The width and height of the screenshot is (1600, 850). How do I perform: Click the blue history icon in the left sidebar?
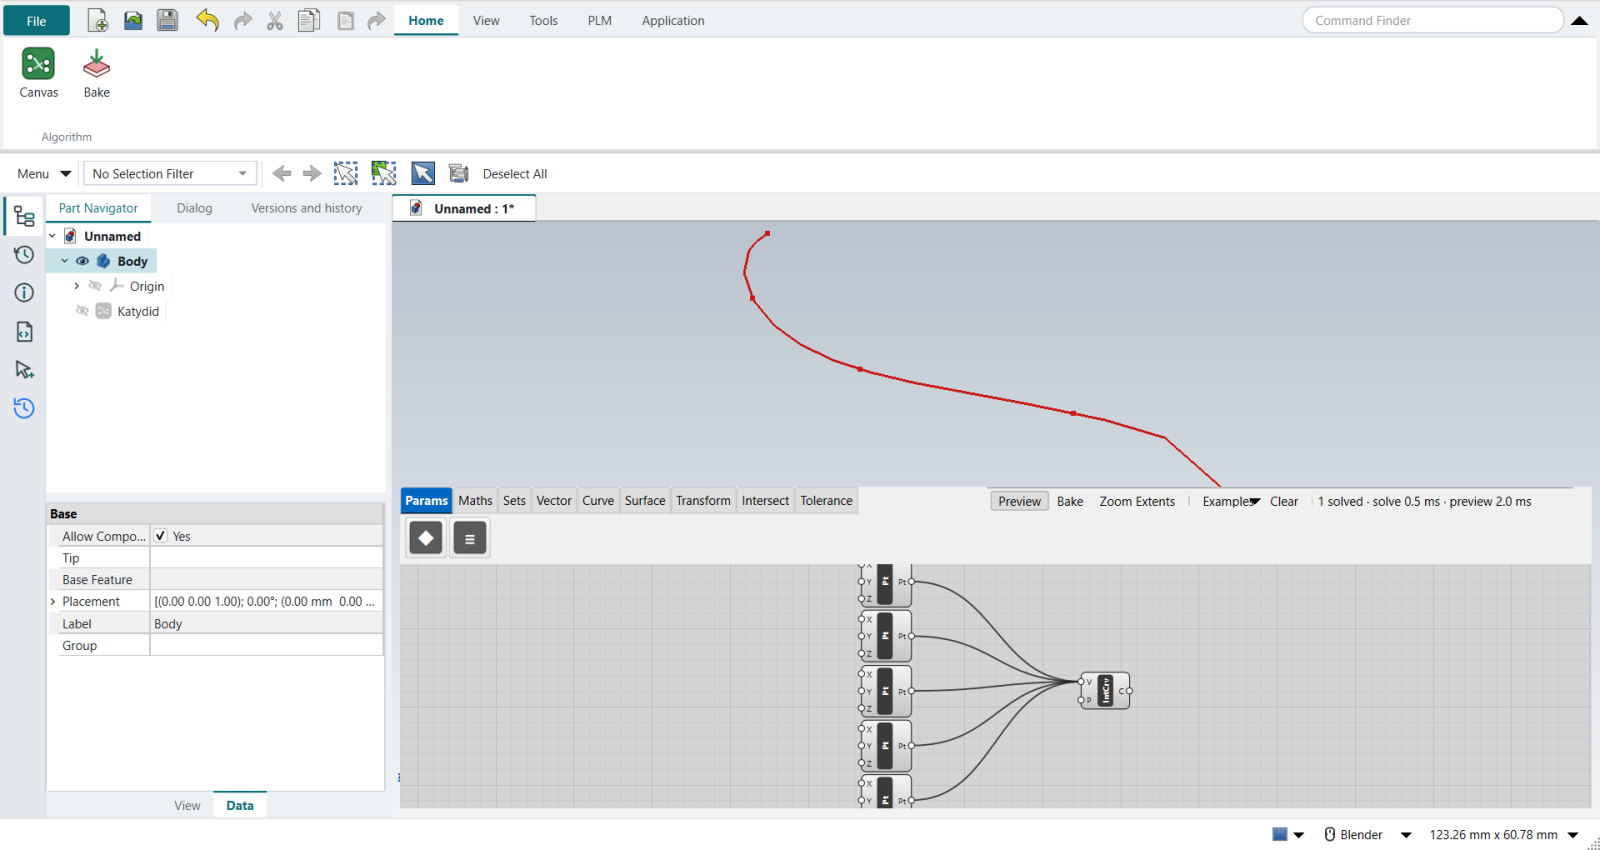pyautogui.click(x=24, y=407)
